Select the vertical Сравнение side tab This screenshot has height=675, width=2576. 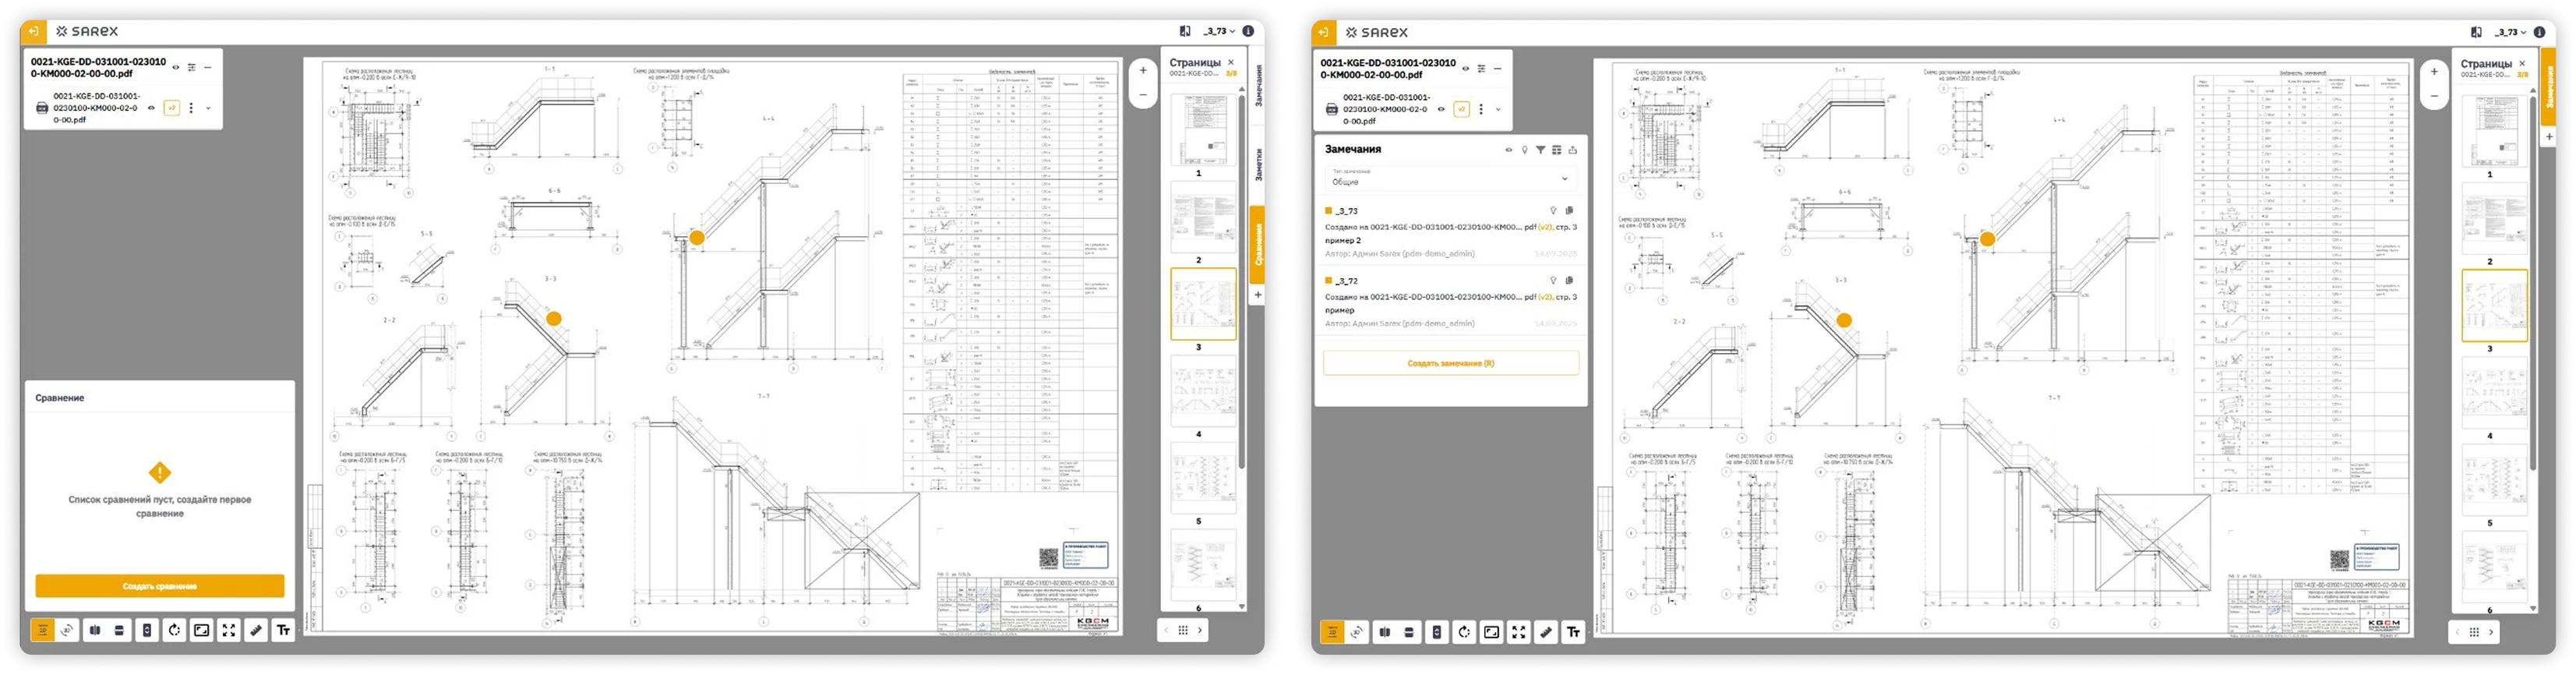click(1258, 244)
